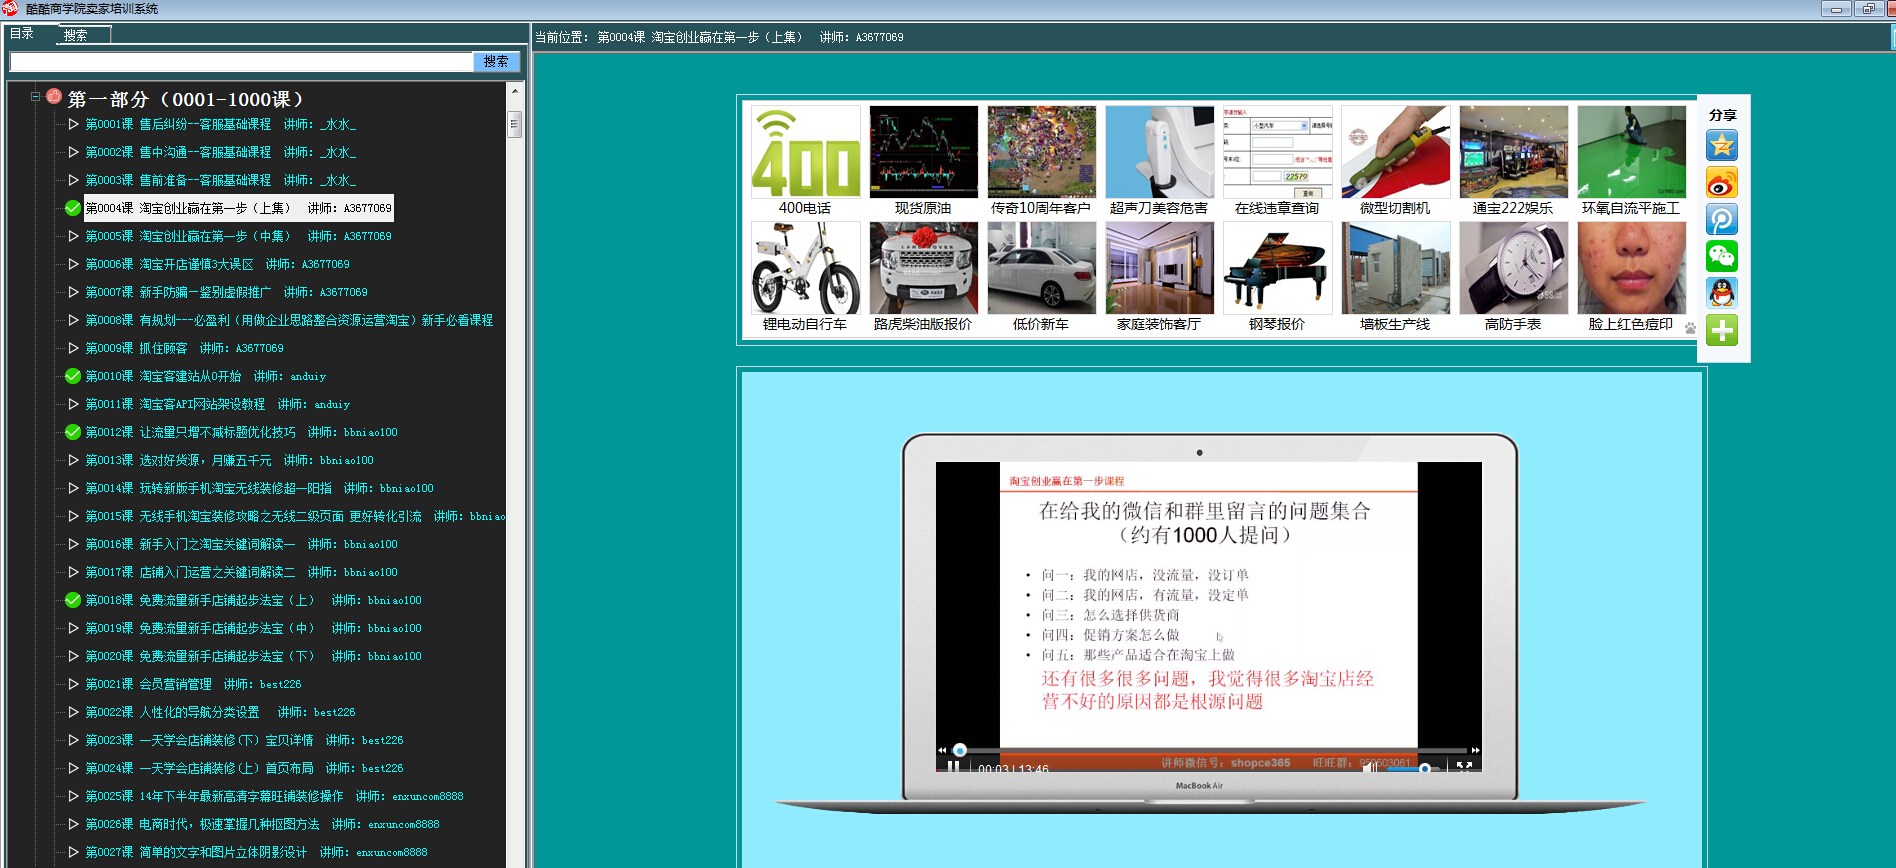1896x868 pixels.
Task: Click the rewind icon on video player
Action: (942, 750)
